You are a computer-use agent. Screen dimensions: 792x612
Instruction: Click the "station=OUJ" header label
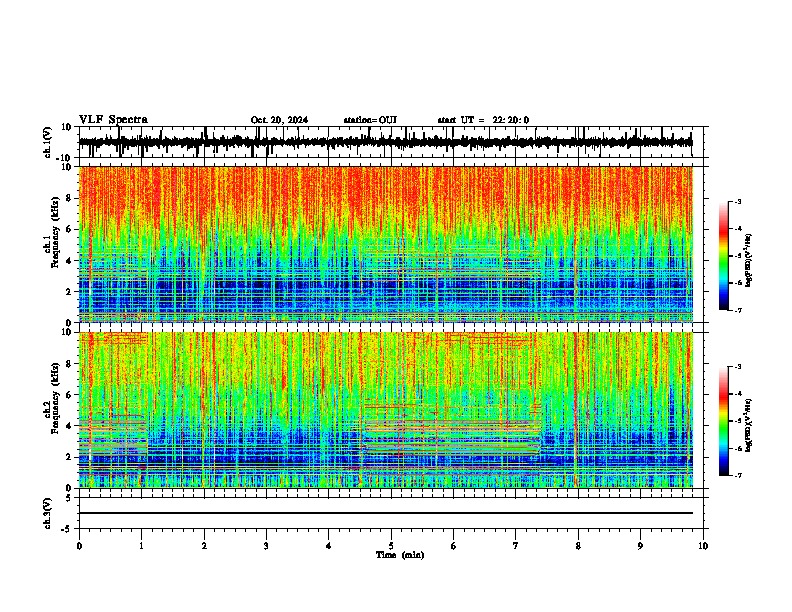coord(370,120)
